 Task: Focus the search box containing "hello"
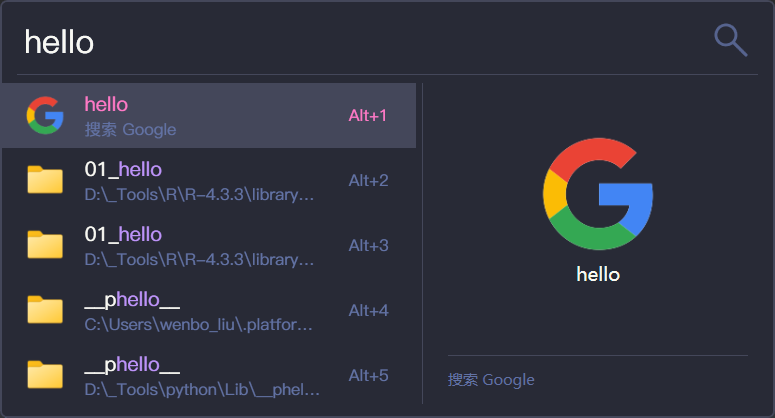pyautogui.click(x=350, y=42)
